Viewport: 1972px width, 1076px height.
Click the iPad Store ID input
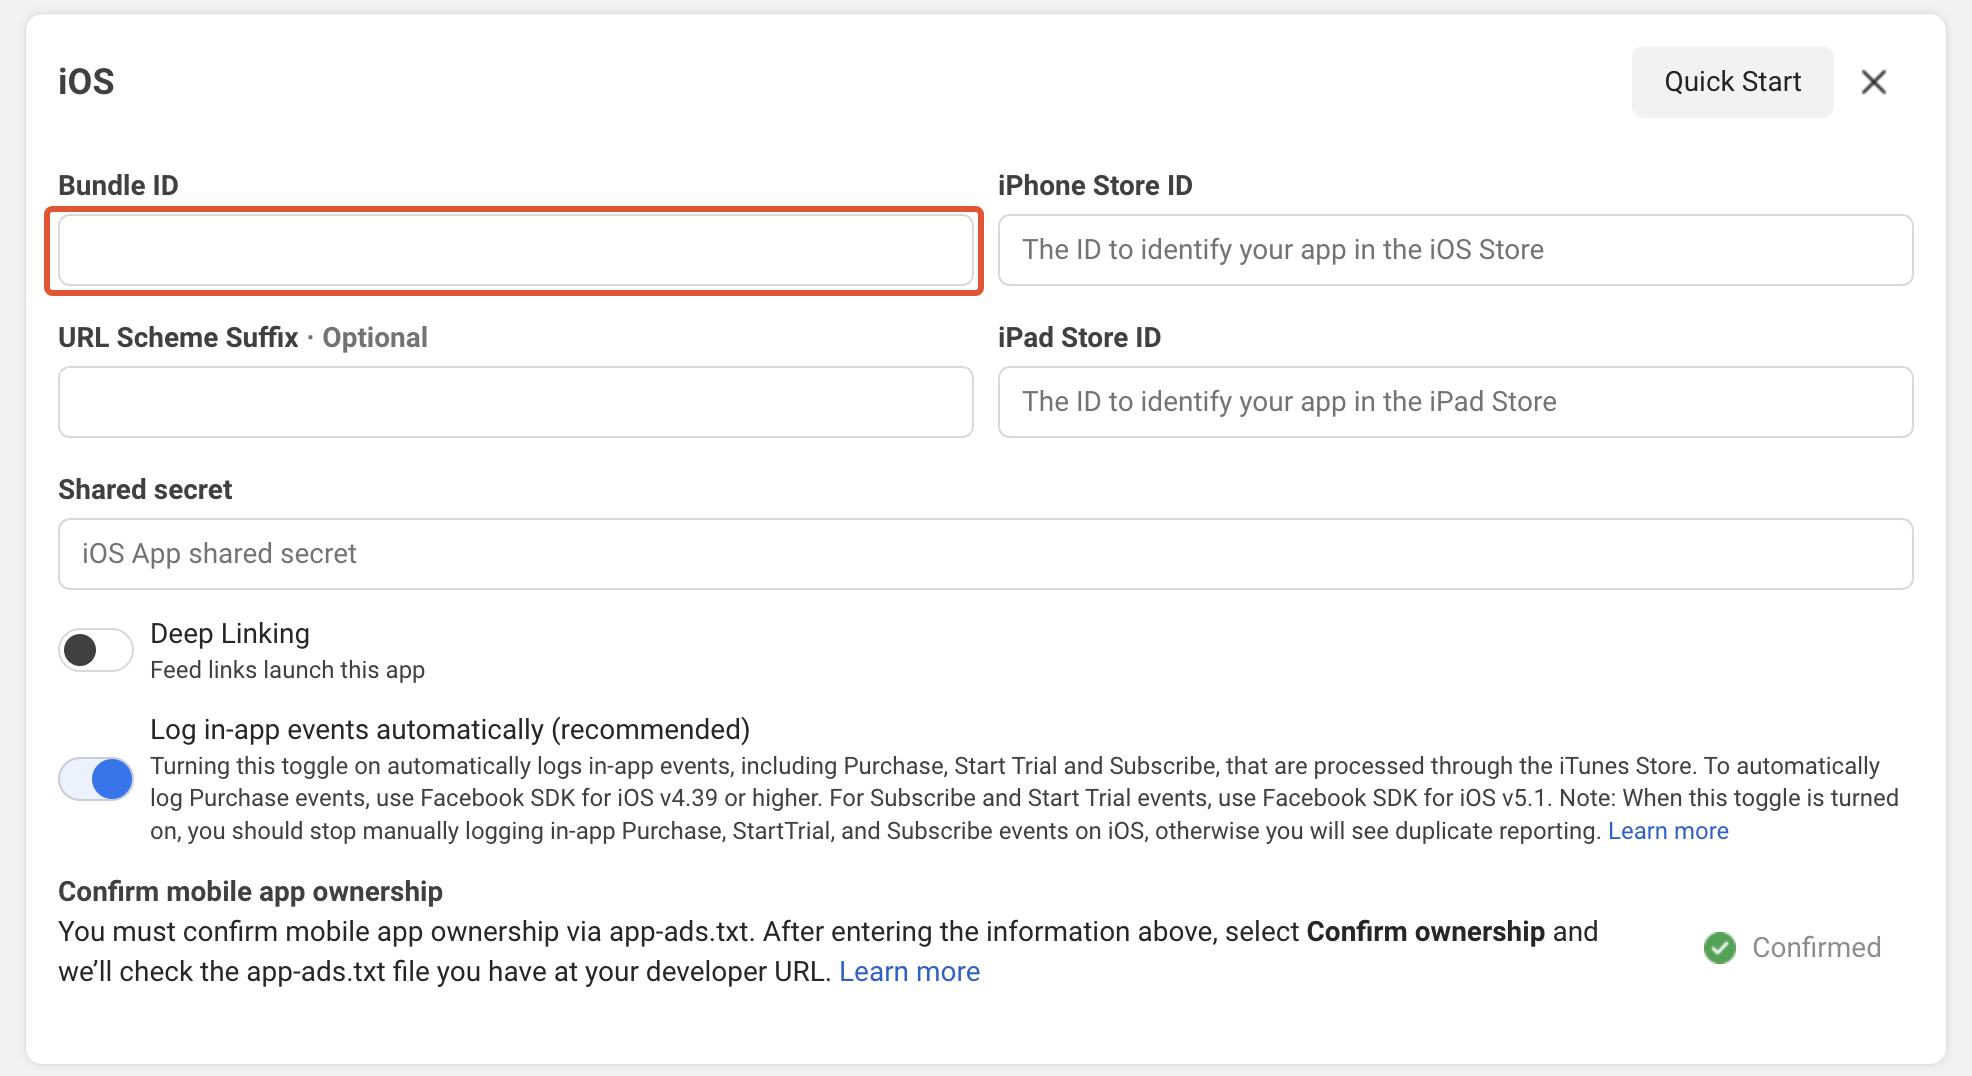(1455, 402)
